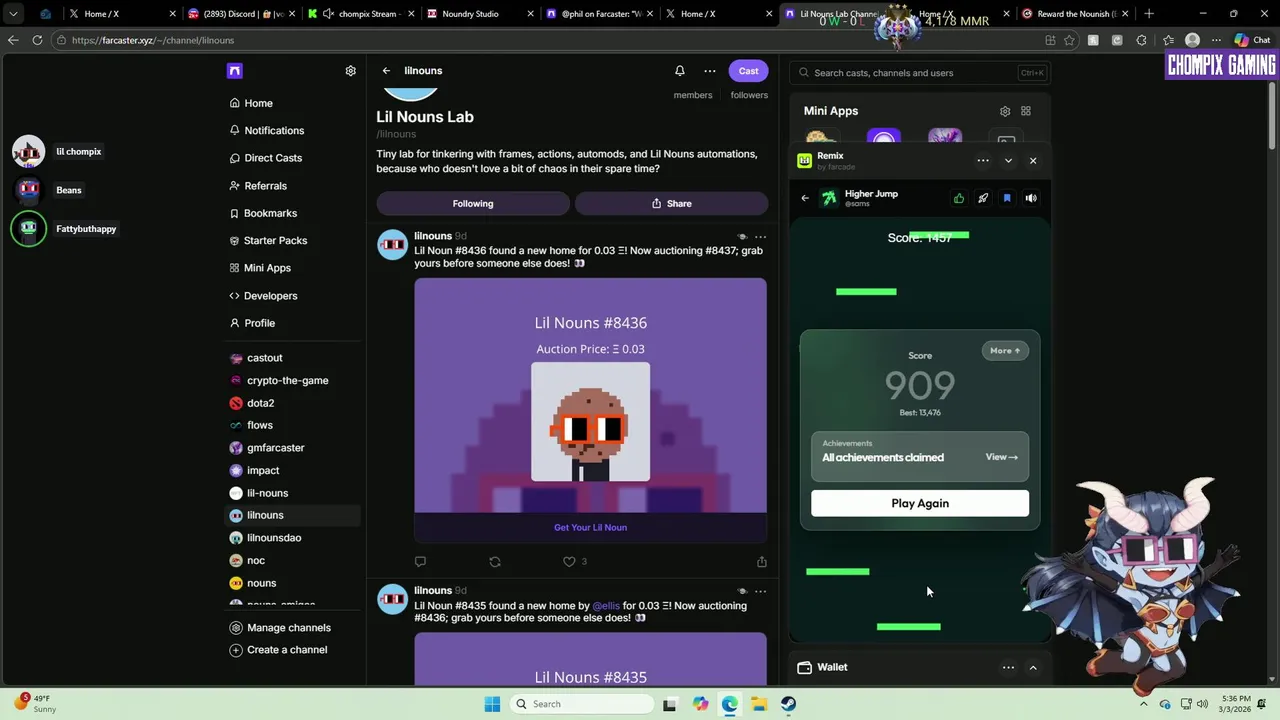
Task: Recast the Lil Noun #8436 post
Action: (495, 562)
